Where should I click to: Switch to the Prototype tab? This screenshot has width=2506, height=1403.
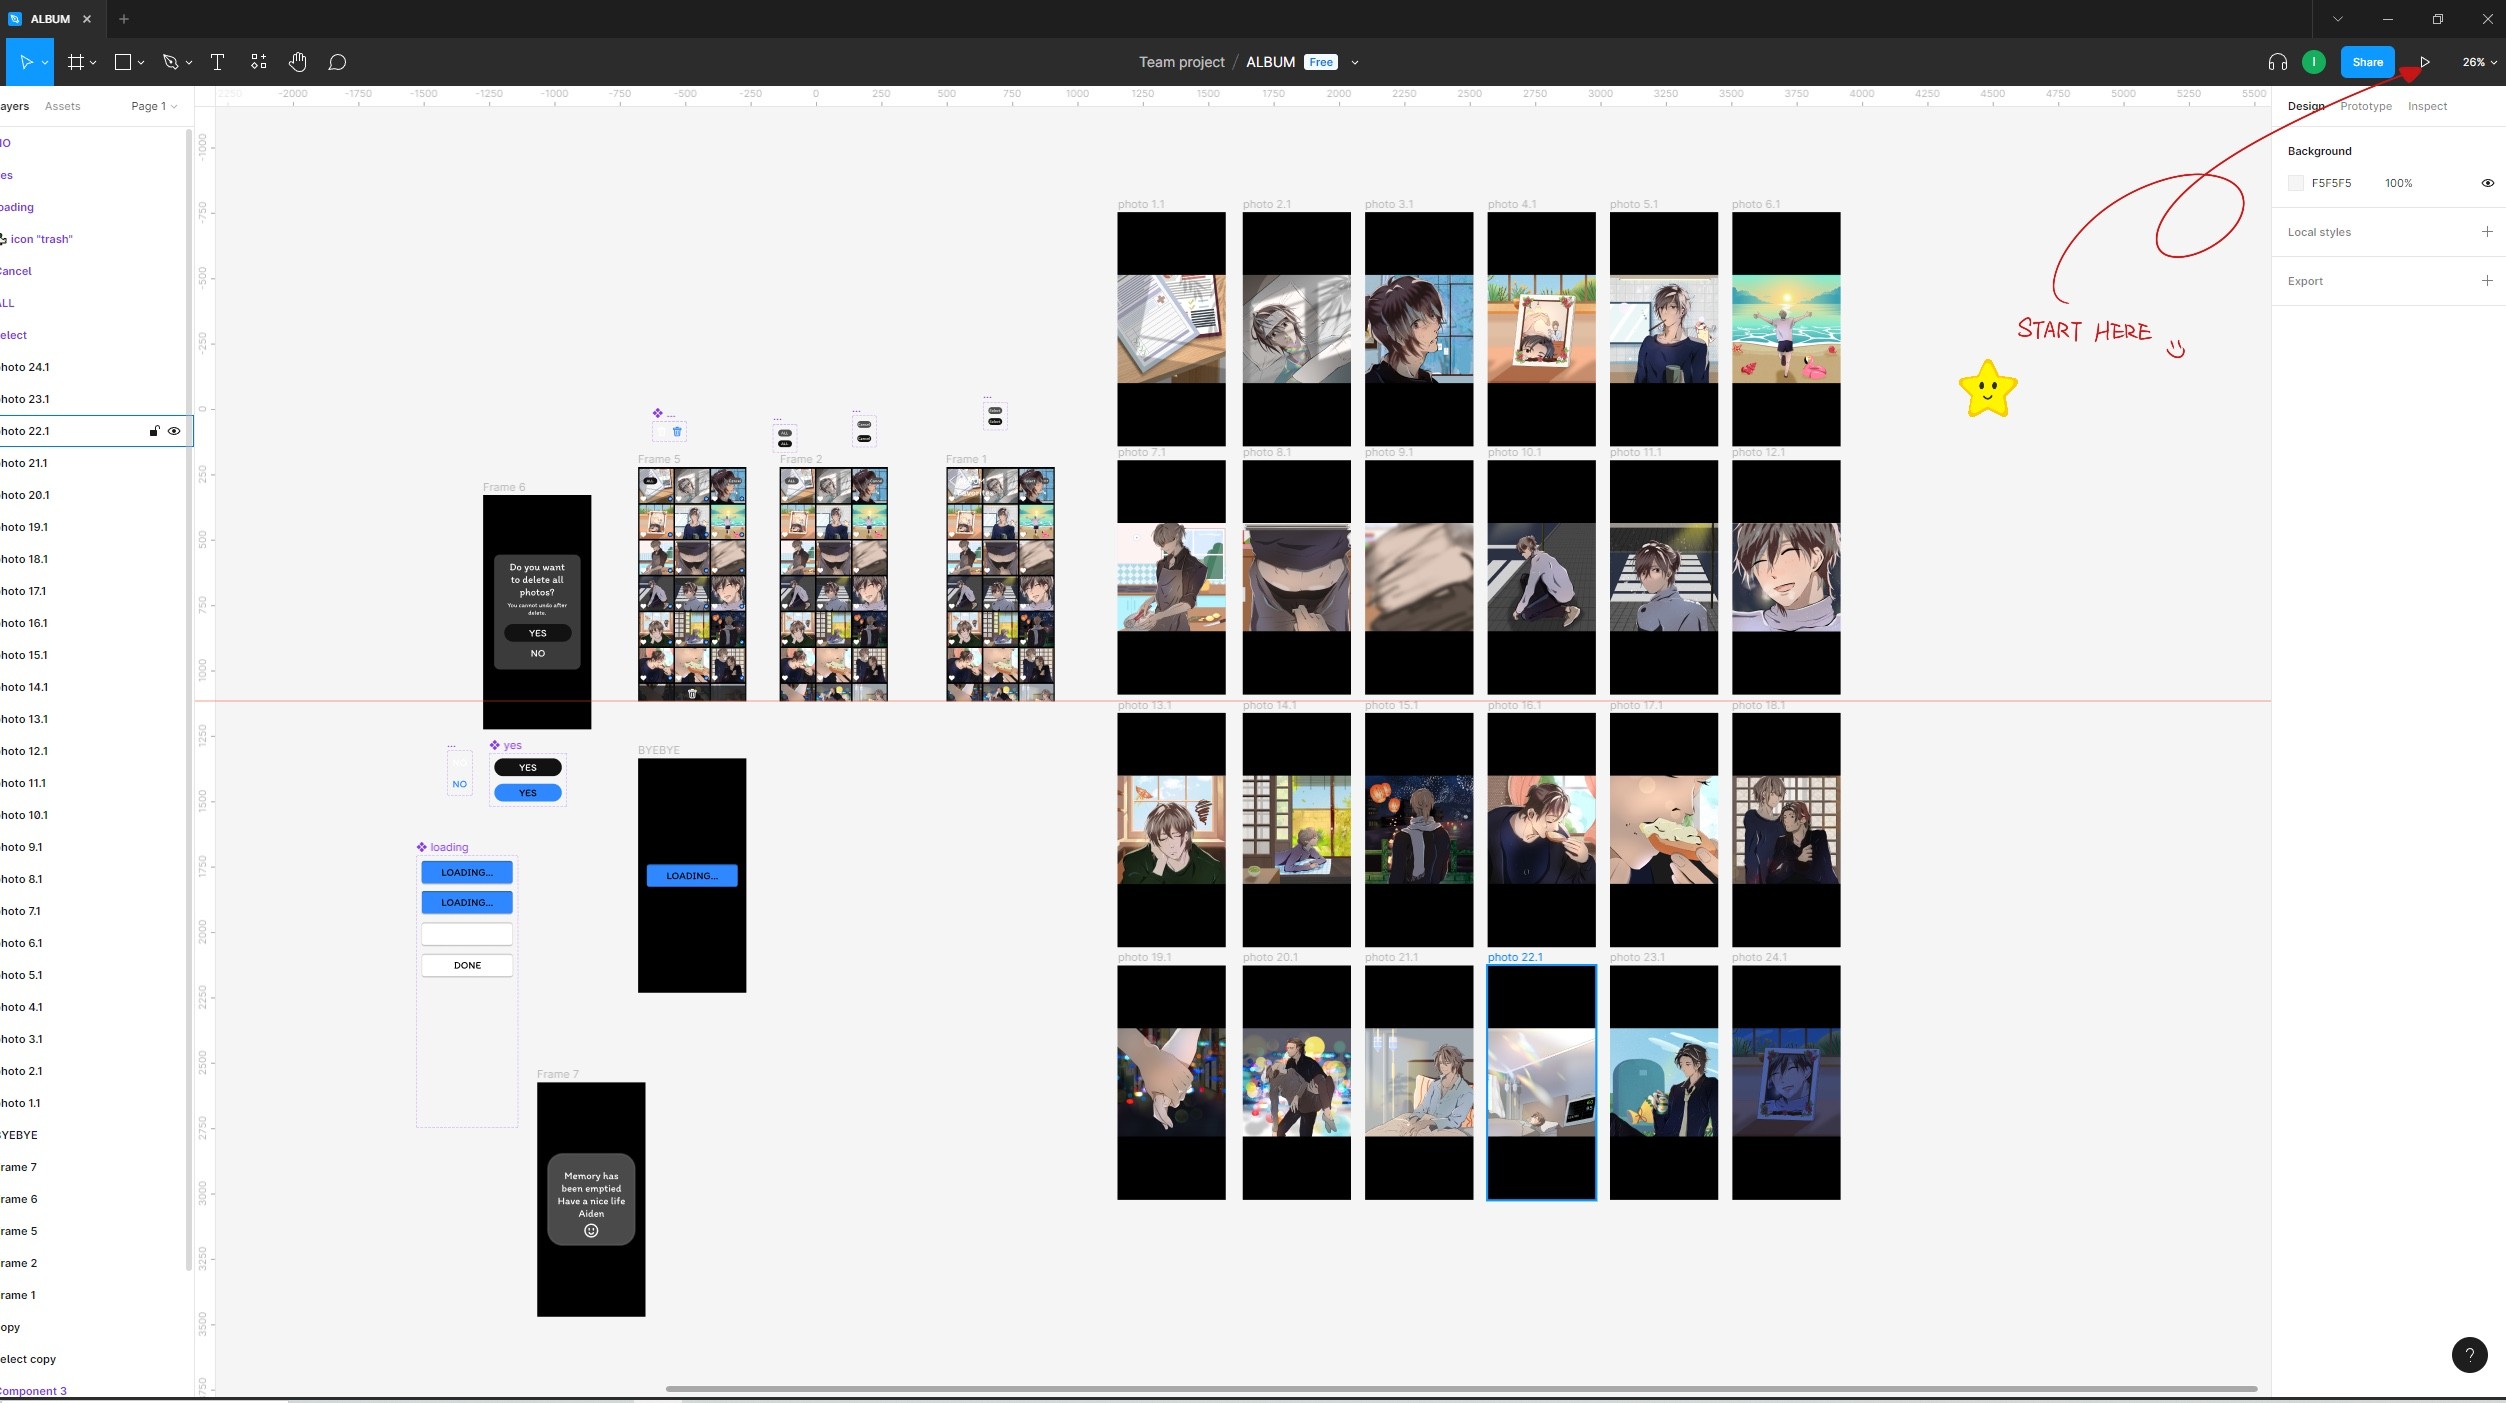pyautogui.click(x=2365, y=106)
